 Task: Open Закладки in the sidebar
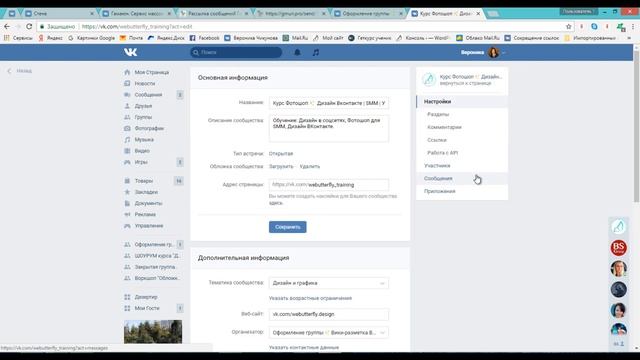click(x=146, y=192)
